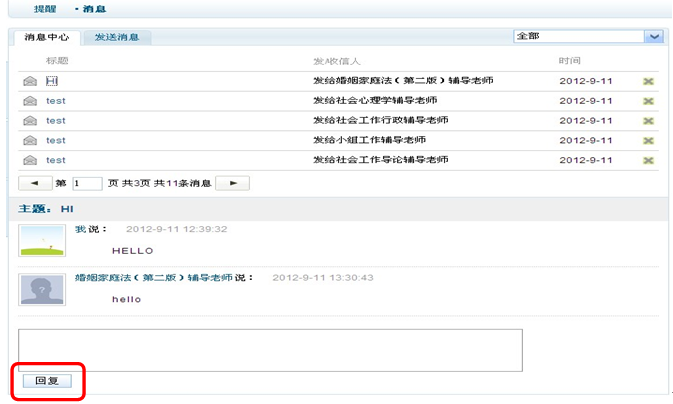The width and height of the screenshot is (673, 404).
Task: Delete the message sent to 社会工作行政辅导老师
Action: point(648,121)
